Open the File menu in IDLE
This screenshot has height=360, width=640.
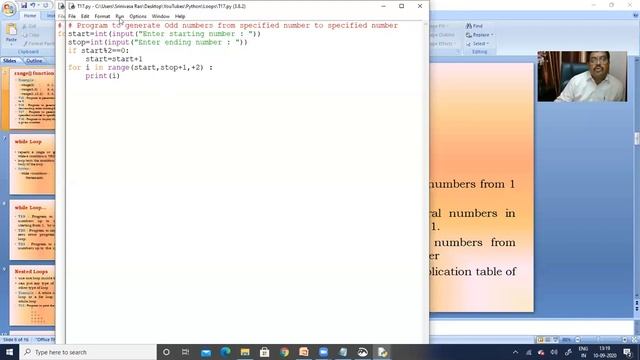[x=72, y=16]
